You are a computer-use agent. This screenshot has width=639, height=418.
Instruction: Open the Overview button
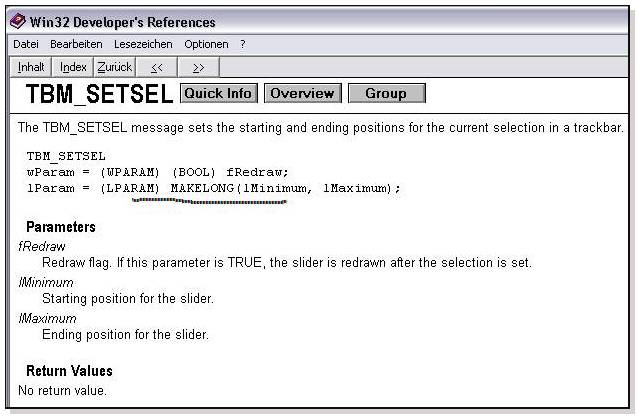[x=302, y=93]
